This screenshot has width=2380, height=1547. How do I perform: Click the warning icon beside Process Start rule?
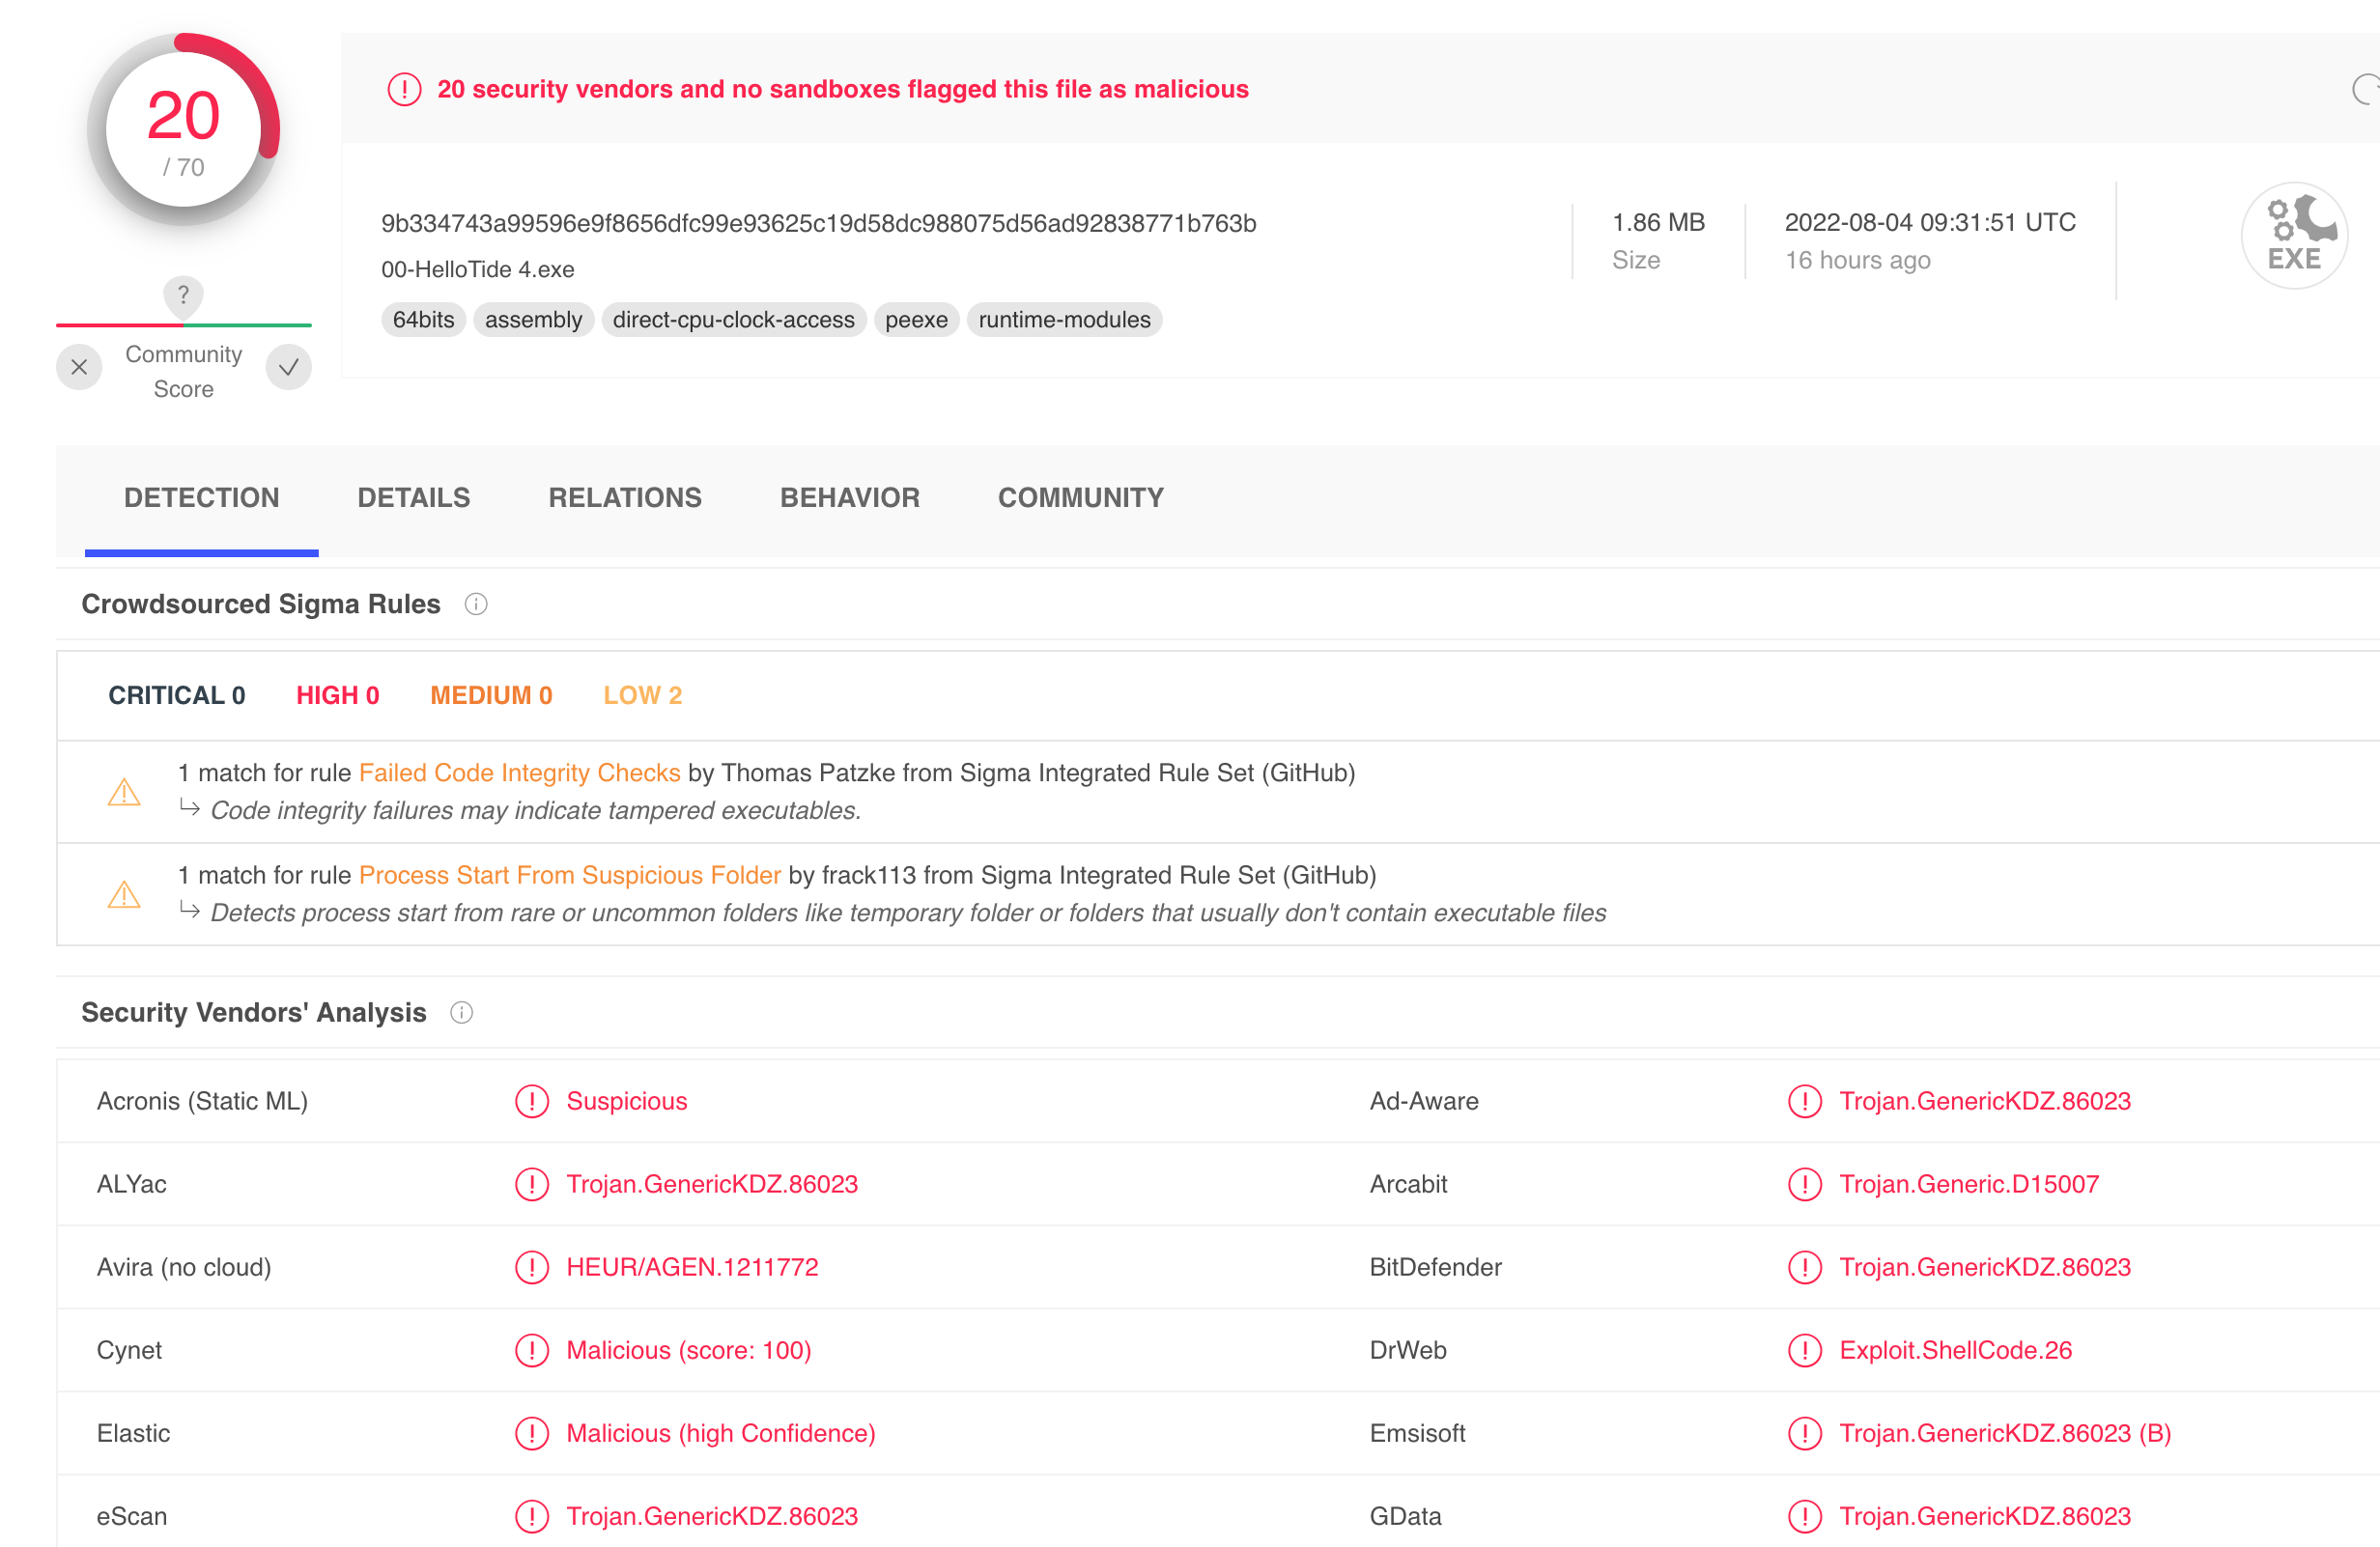click(x=124, y=895)
